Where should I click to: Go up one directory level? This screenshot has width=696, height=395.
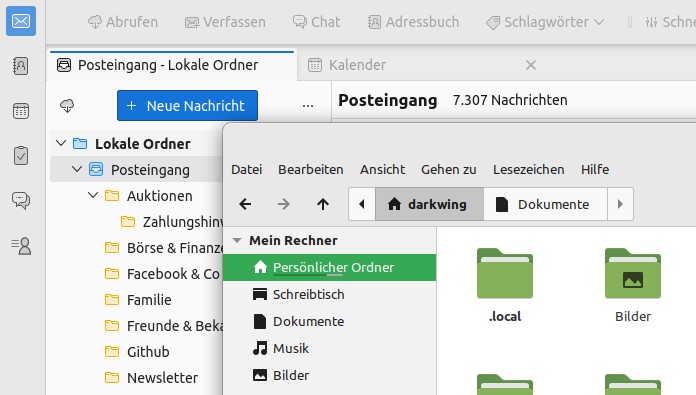coord(323,204)
